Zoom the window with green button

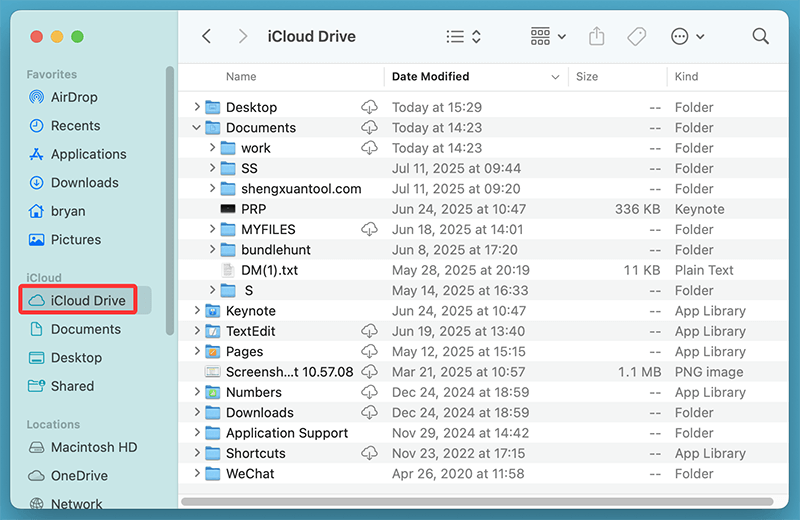pos(78,37)
